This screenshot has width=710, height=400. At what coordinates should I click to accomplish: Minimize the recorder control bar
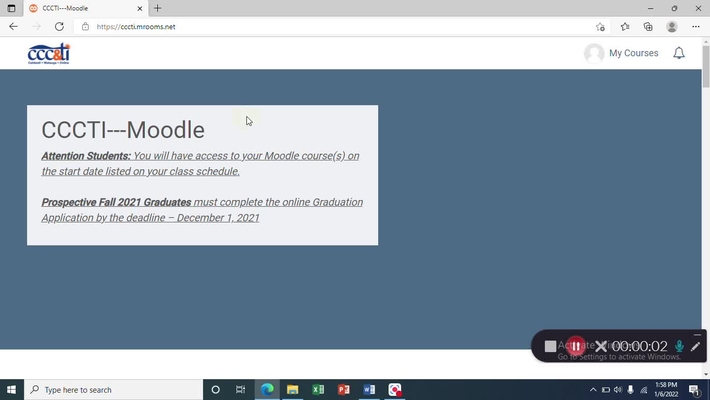coord(697,335)
